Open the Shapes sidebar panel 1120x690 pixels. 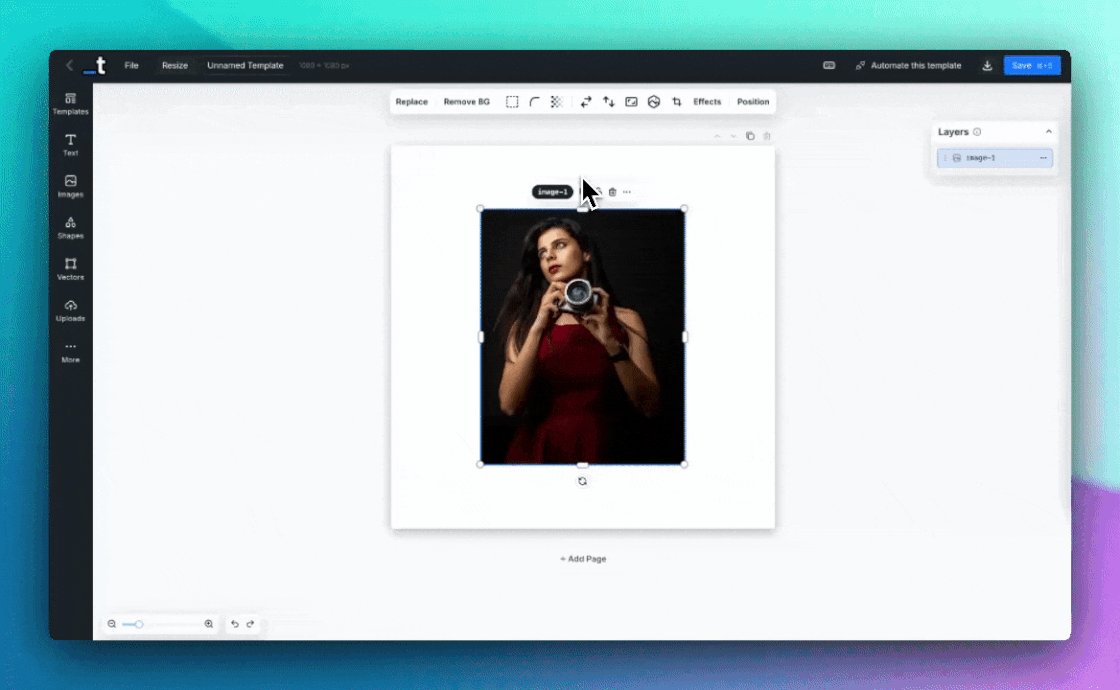70,227
